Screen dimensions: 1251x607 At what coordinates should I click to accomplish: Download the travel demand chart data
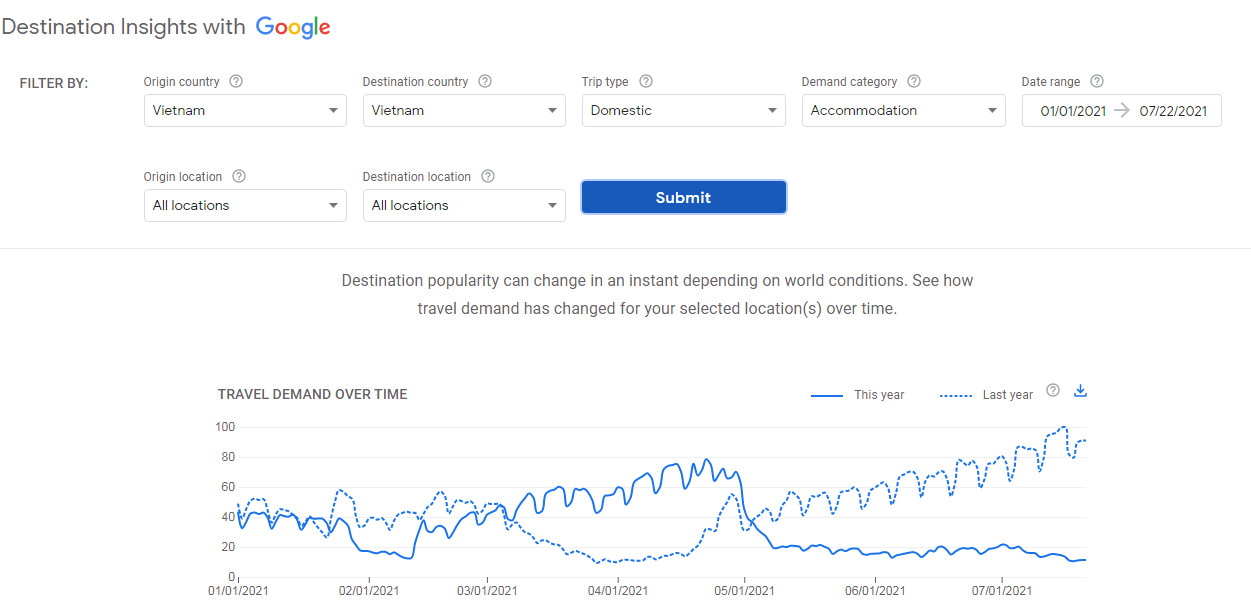coord(1080,391)
